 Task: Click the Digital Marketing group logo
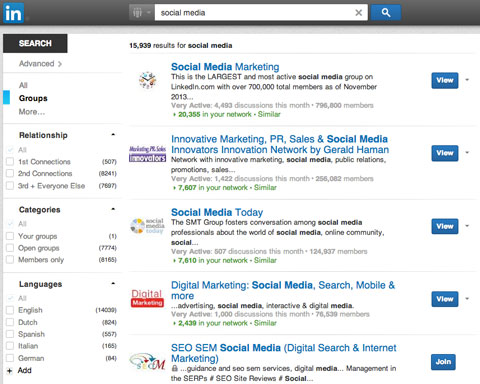(x=147, y=298)
